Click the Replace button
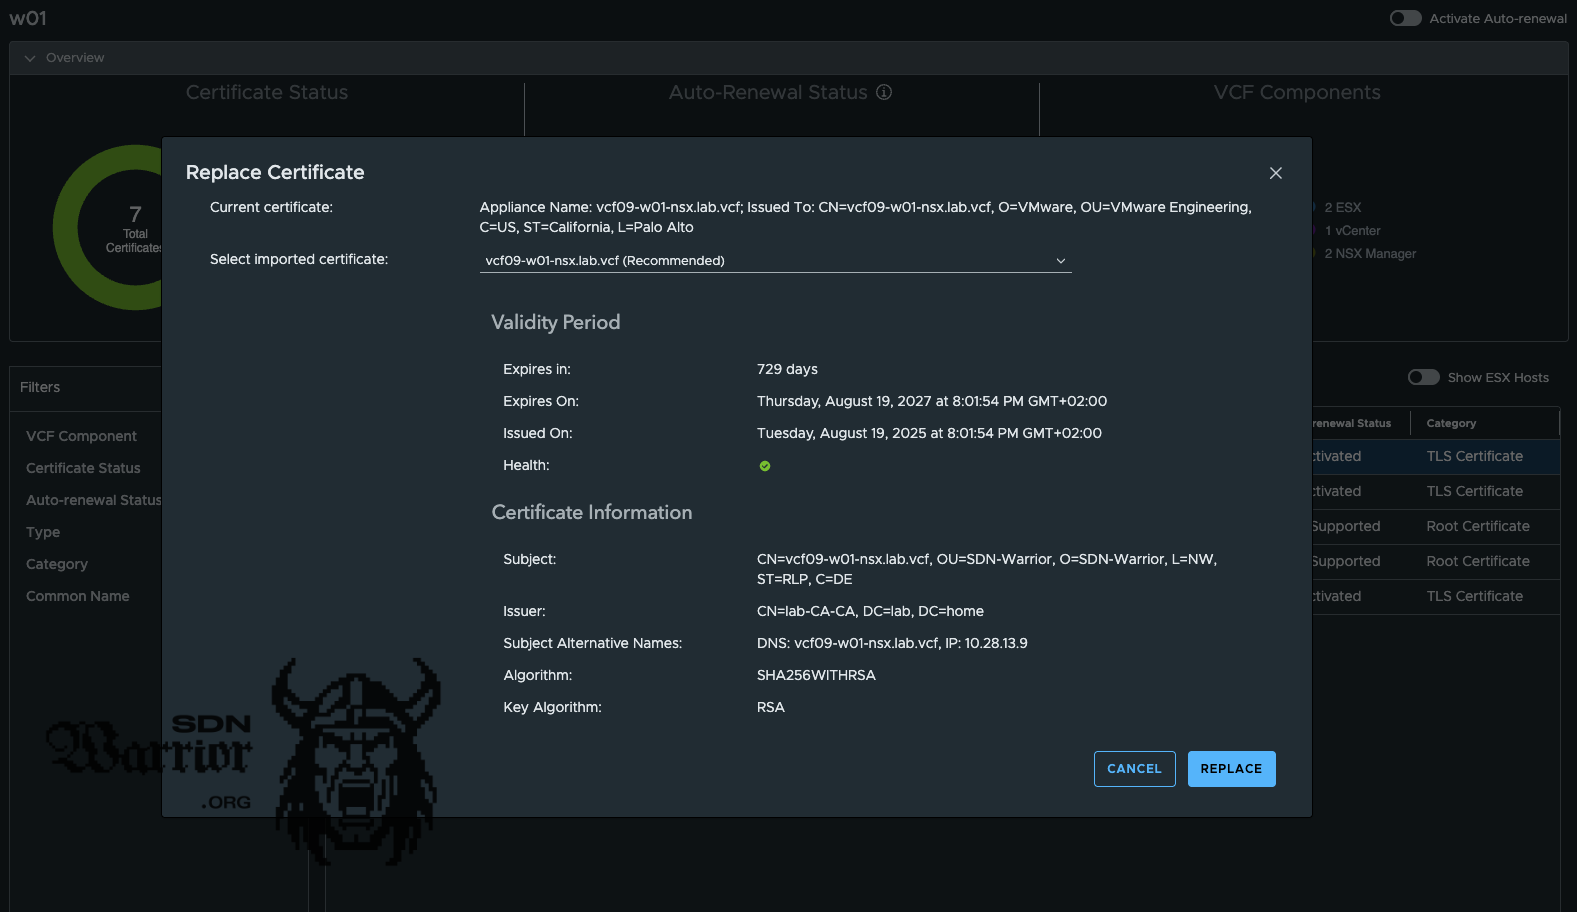This screenshot has width=1577, height=912. tap(1231, 769)
